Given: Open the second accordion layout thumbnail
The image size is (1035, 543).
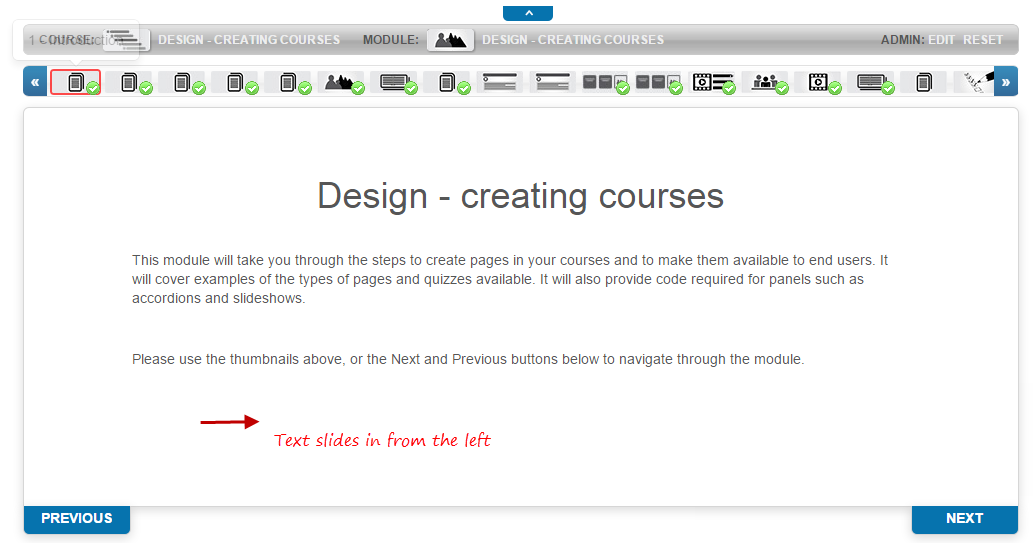Looking at the screenshot, I should click(x=552, y=82).
